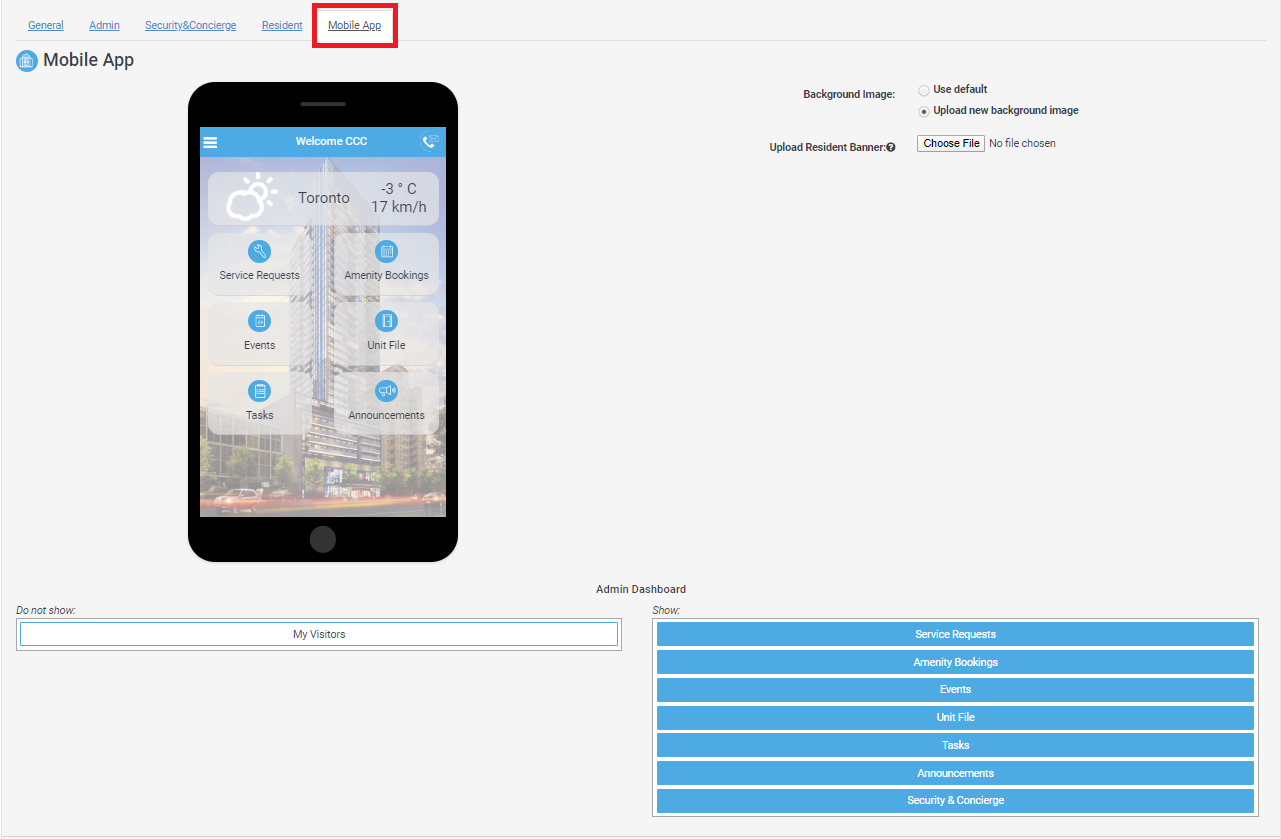Click the Amenity Bookings label in phone preview
The height and width of the screenshot is (839, 1281).
(386, 275)
